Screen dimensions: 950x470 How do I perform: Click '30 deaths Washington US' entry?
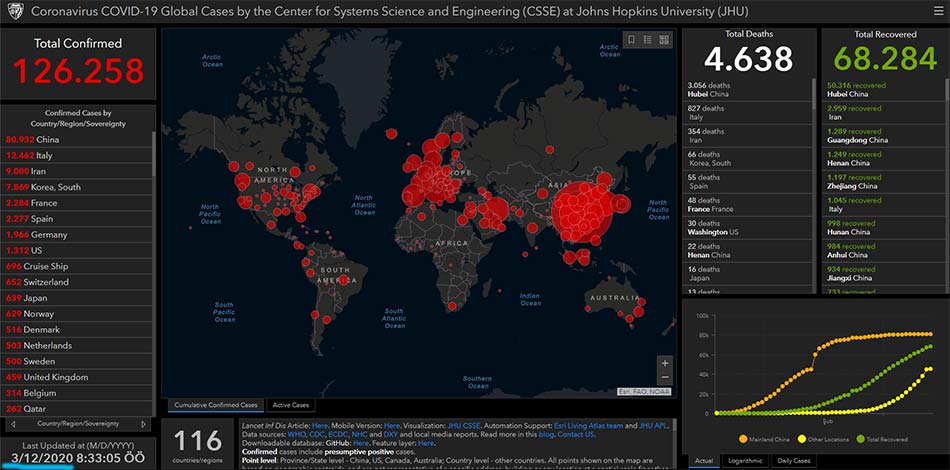pyautogui.click(x=748, y=228)
